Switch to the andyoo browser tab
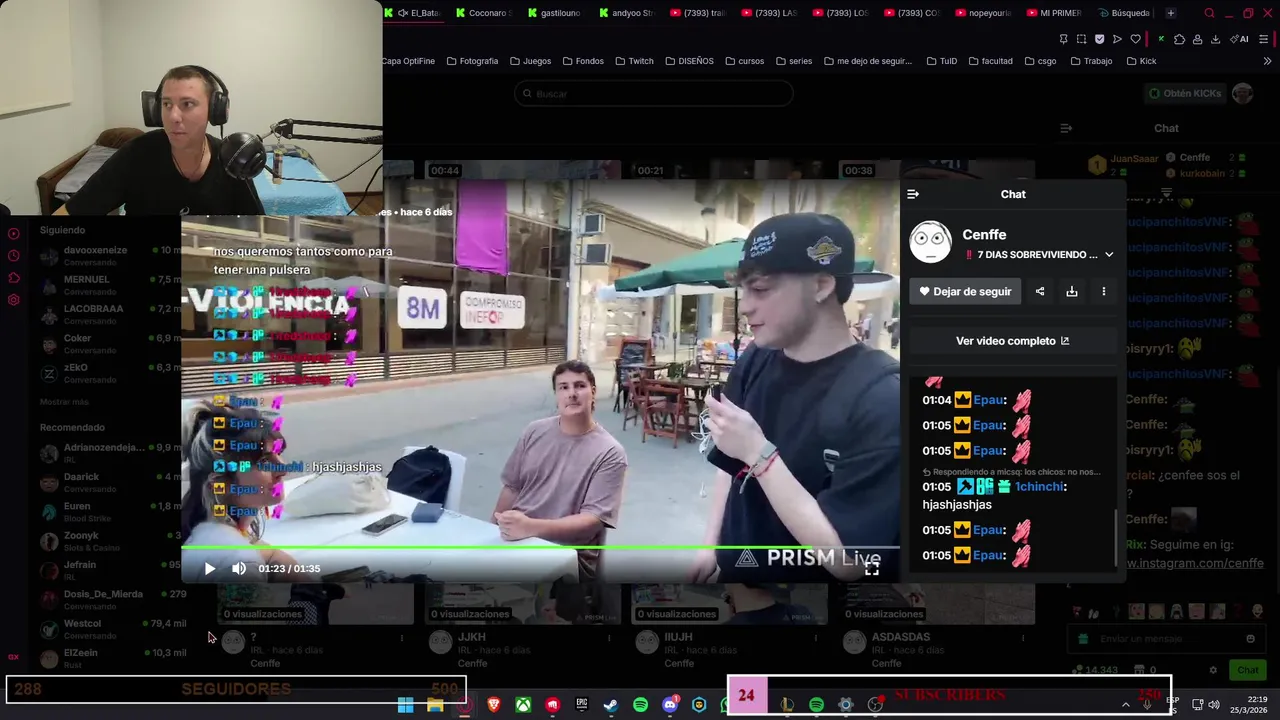 [x=628, y=13]
